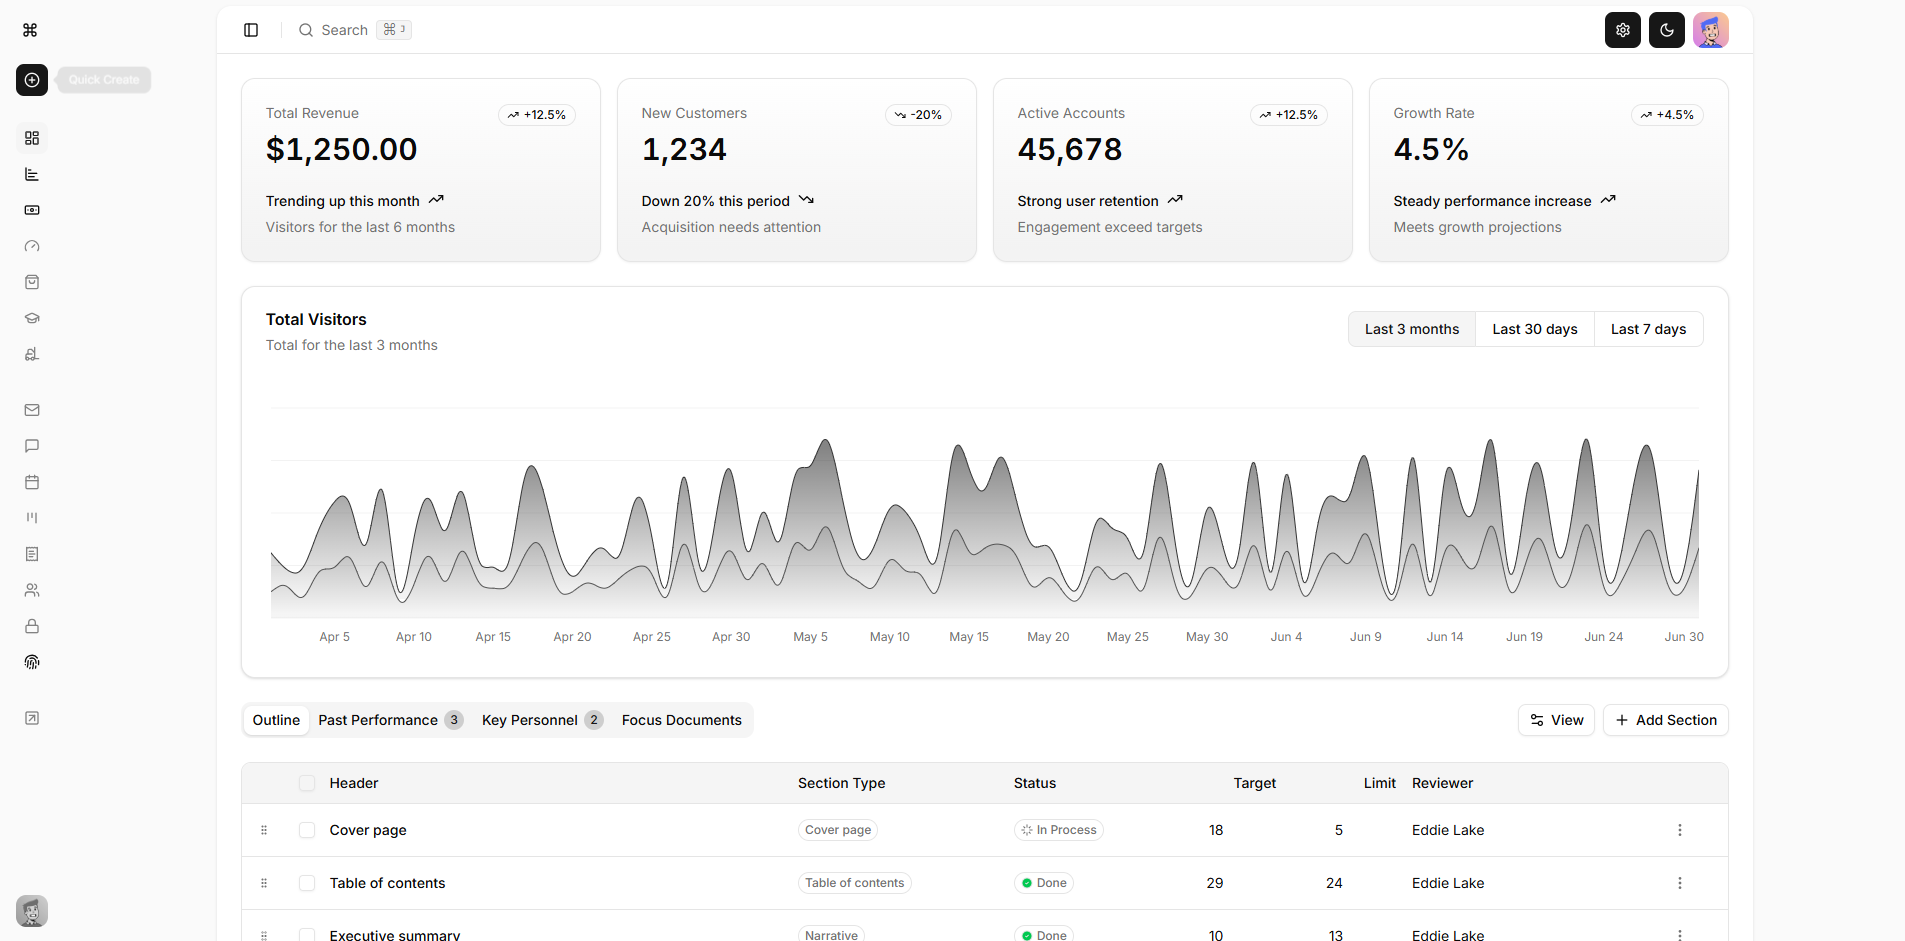Viewport: 1905px width, 941px height.
Task: Open the banknote finance sidebar icon
Action: coord(32,210)
